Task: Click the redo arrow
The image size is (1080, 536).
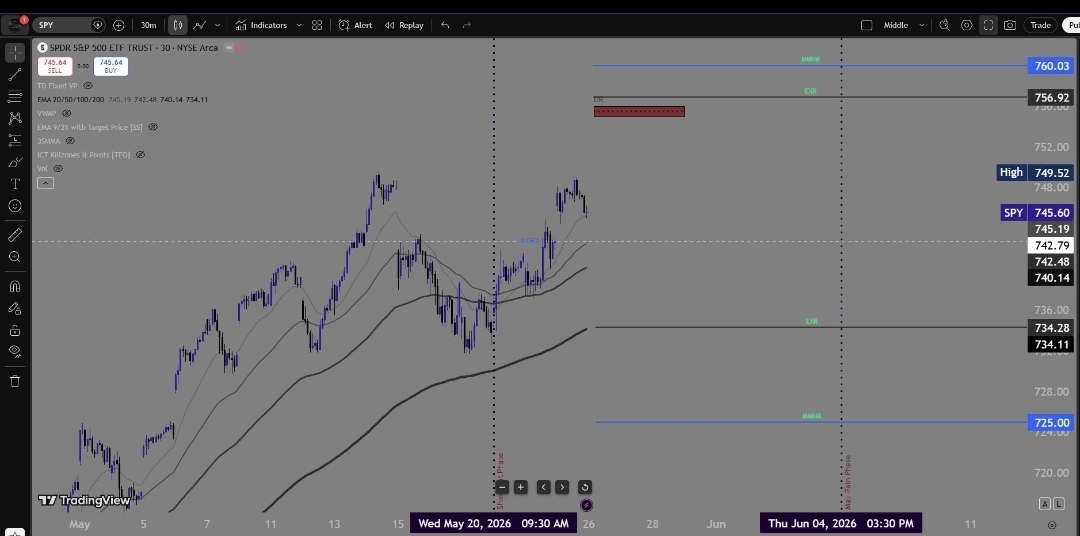Action: tap(467, 25)
